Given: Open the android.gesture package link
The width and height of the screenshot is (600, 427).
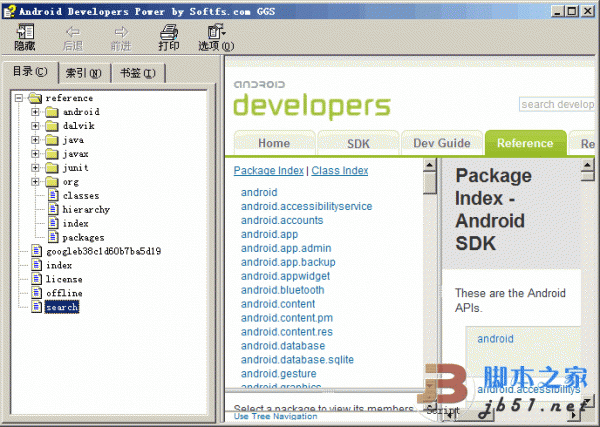Looking at the screenshot, I should [279, 373].
